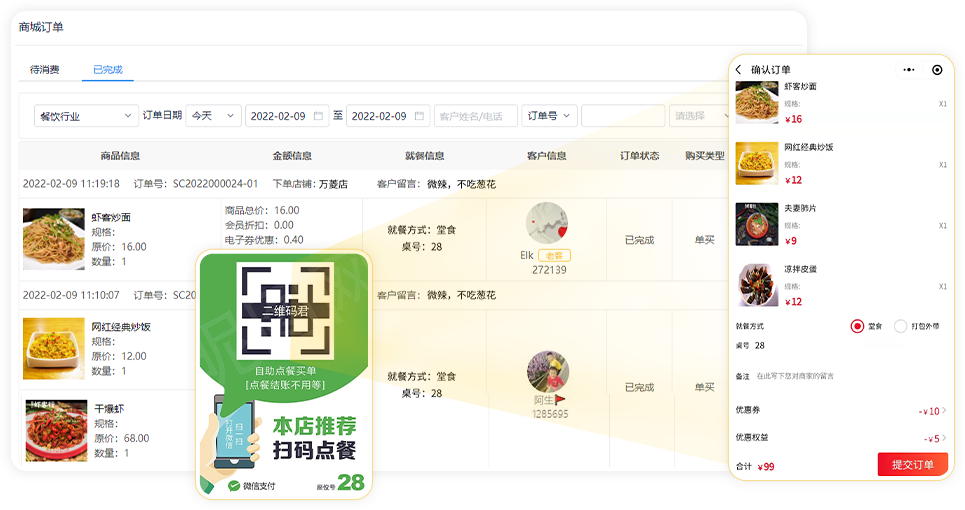Screen dimensions: 965x510
Task: Click the 桌号 28 row in 确认订单
Action: pos(750,346)
